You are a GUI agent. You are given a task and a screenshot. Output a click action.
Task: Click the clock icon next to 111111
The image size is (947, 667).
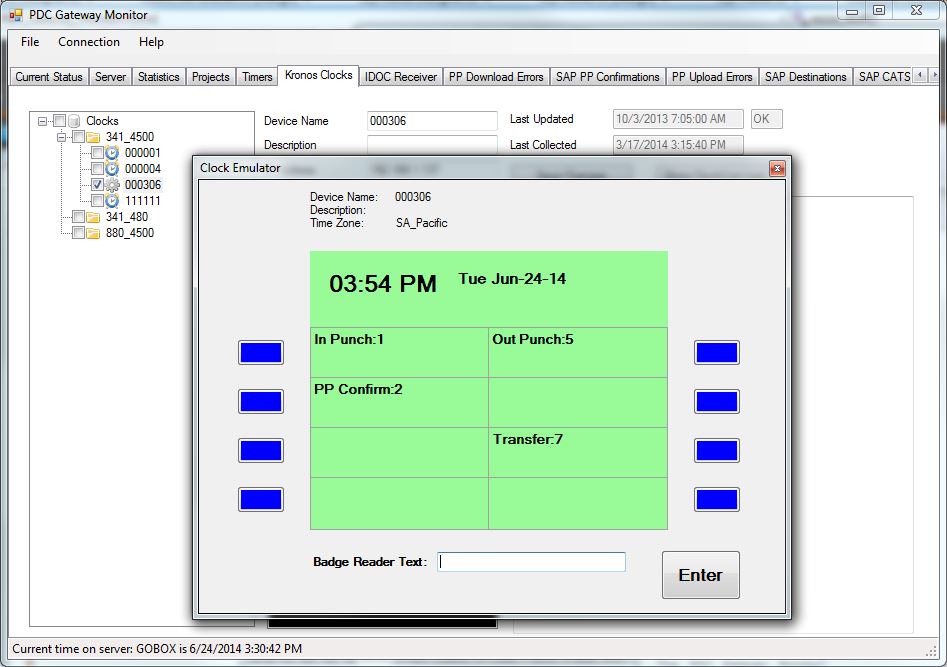113,201
